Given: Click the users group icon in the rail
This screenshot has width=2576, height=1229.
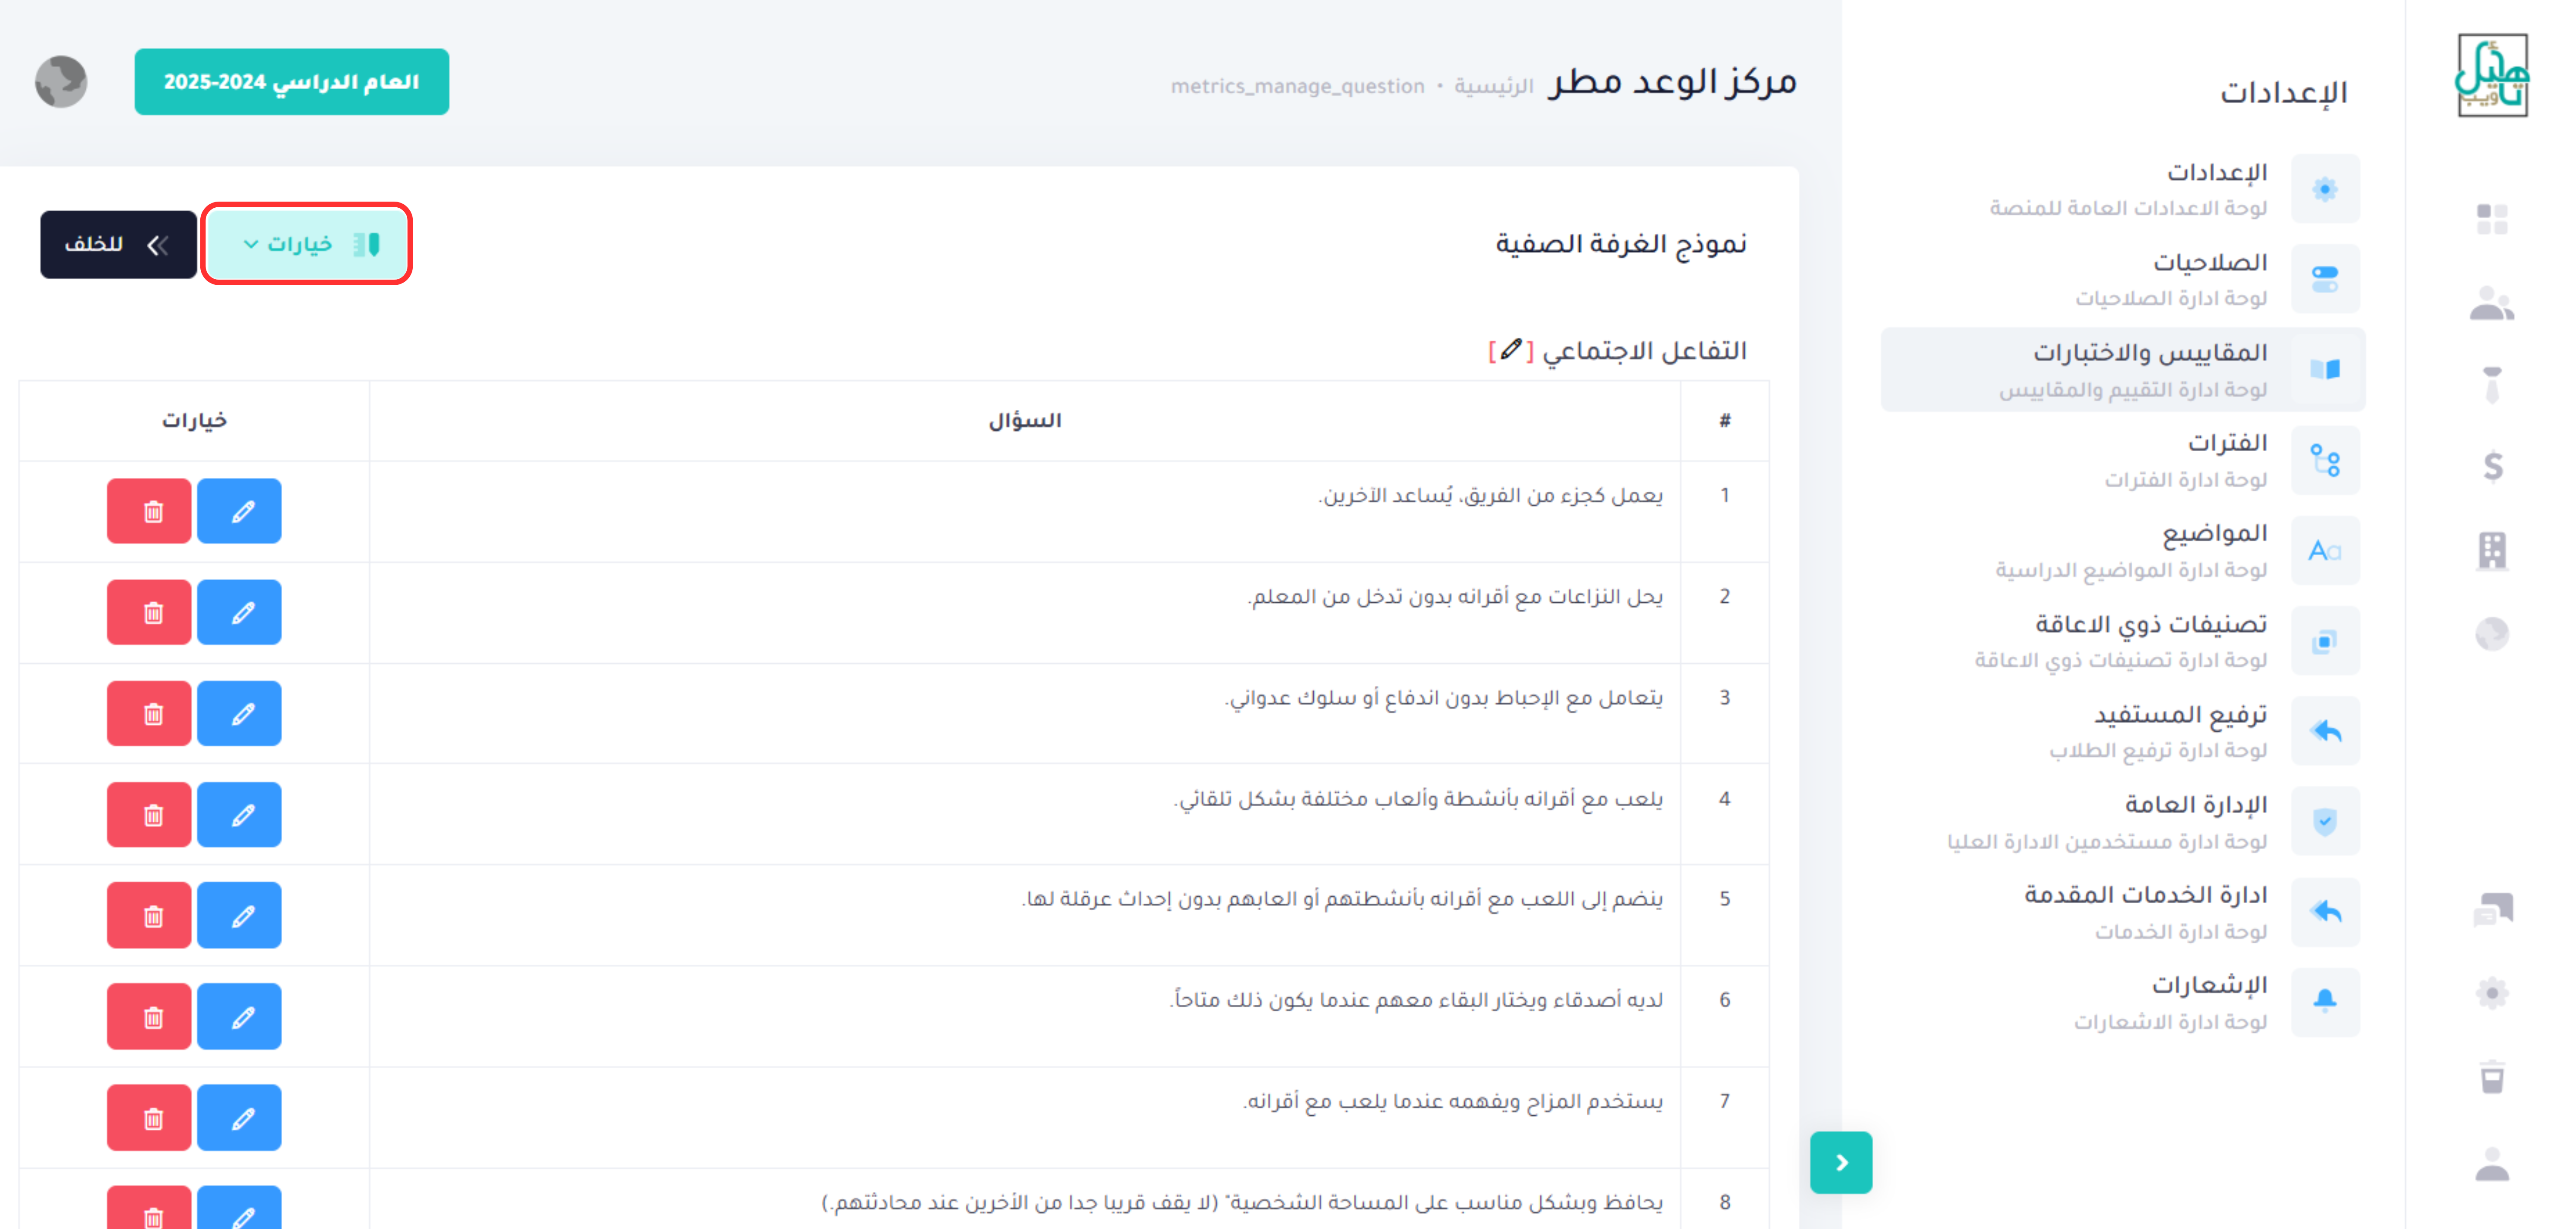Looking at the screenshot, I should pos(2492,303).
